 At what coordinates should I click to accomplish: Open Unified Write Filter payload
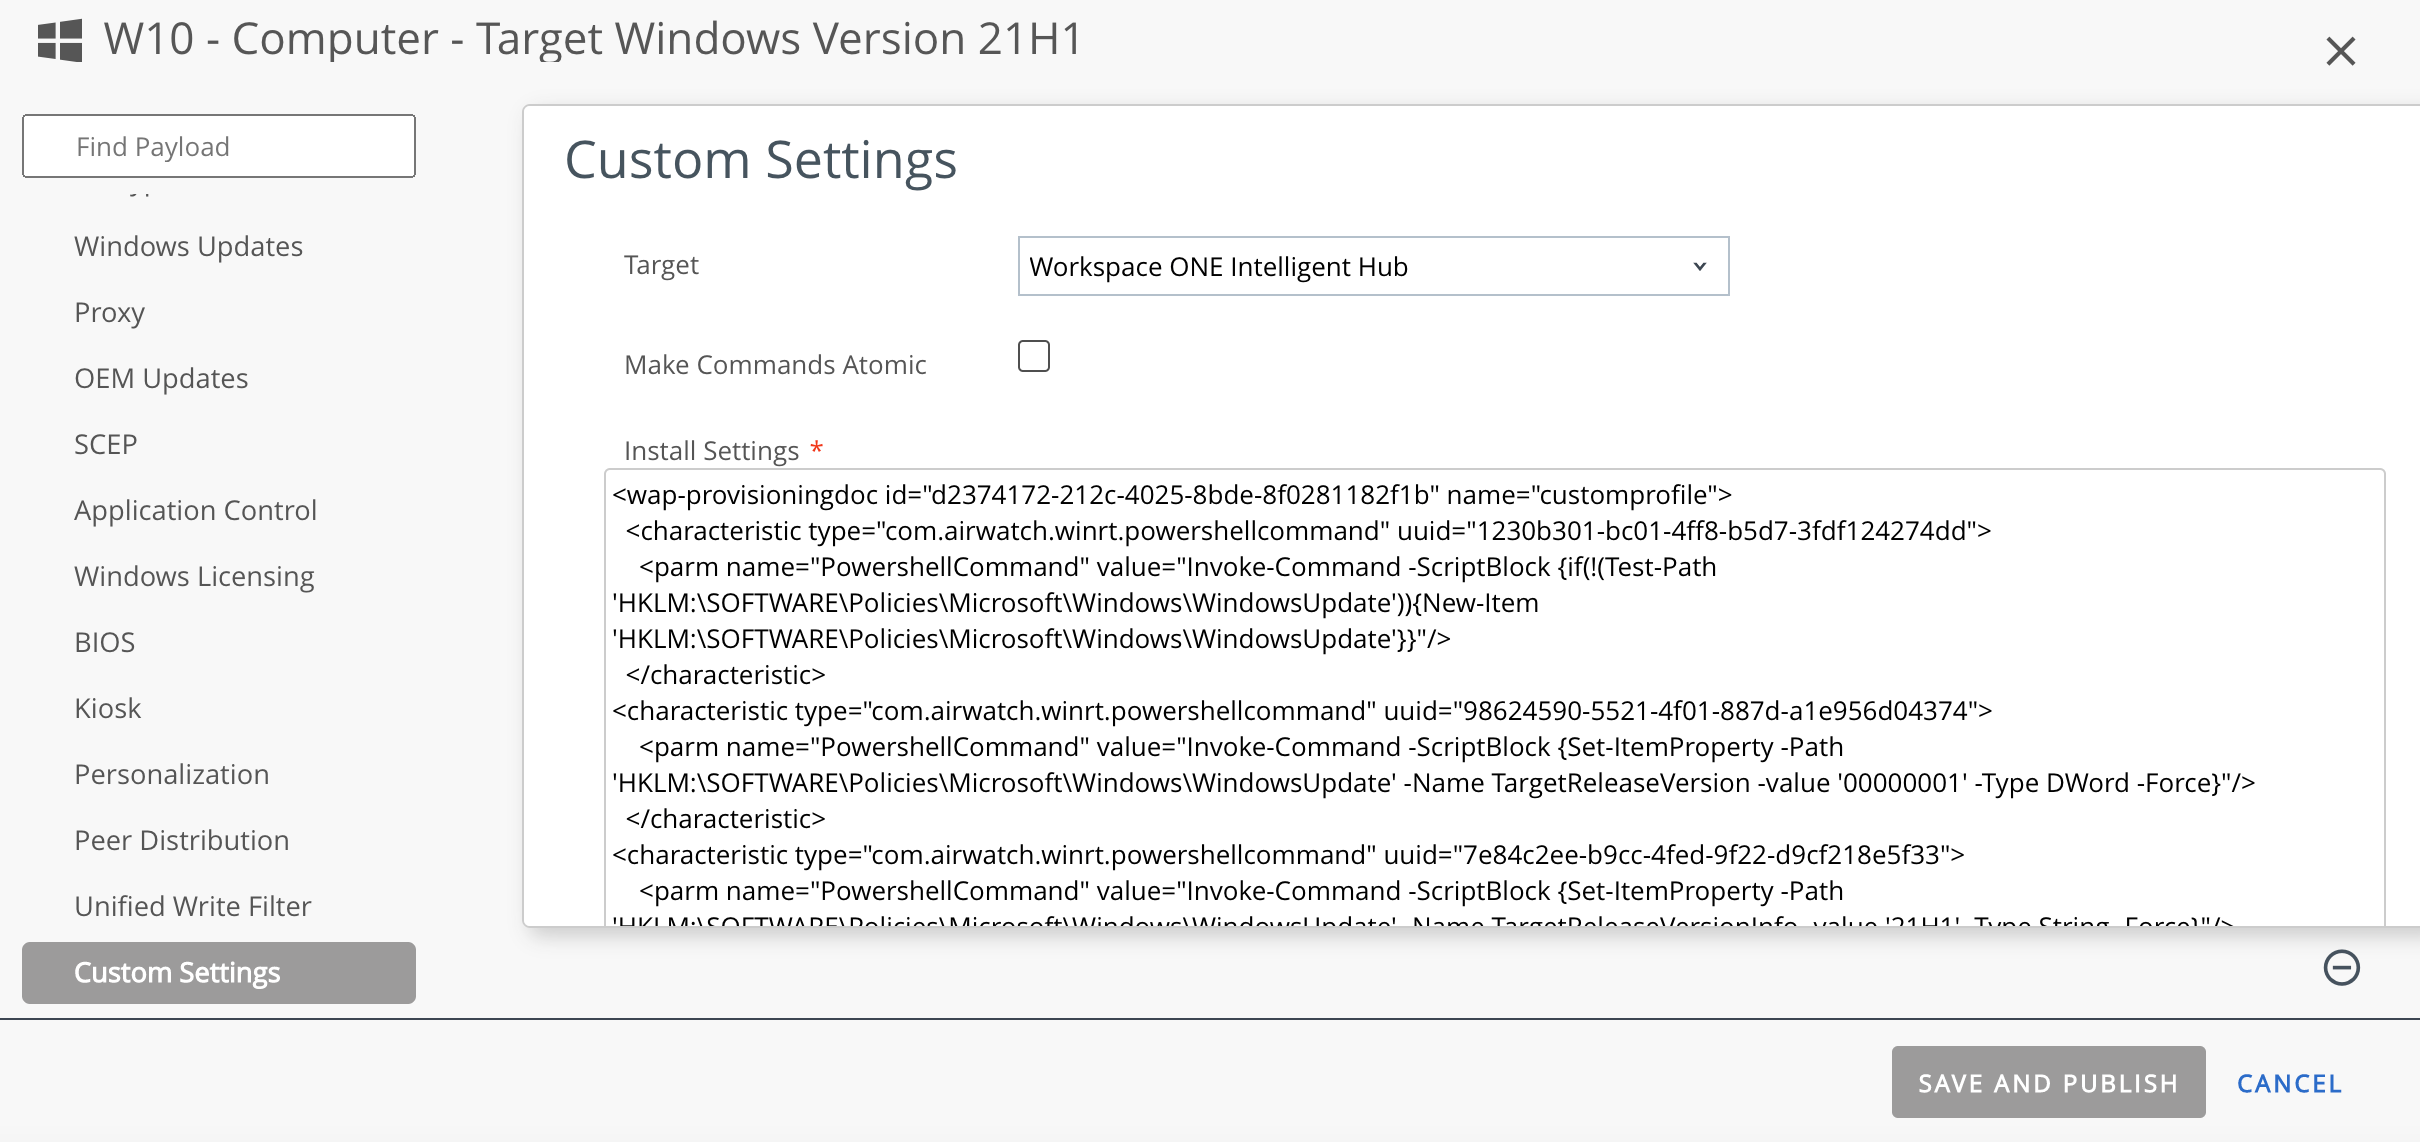point(192,906)
